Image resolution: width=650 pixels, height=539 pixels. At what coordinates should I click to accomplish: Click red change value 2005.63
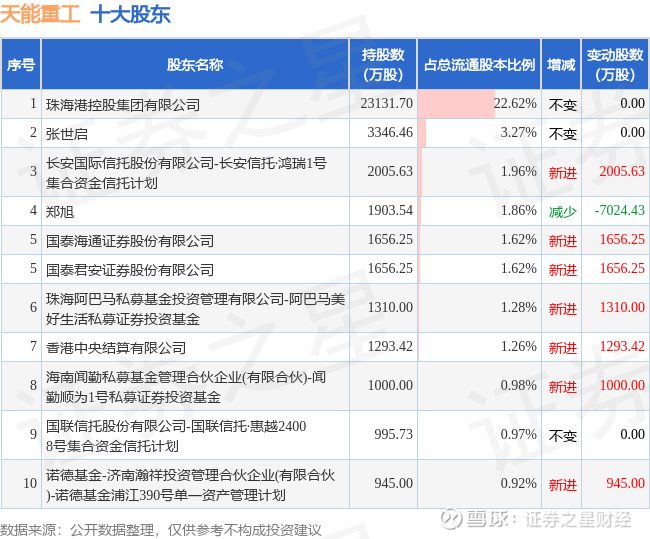pyautogui.click(x=622, y=171)
